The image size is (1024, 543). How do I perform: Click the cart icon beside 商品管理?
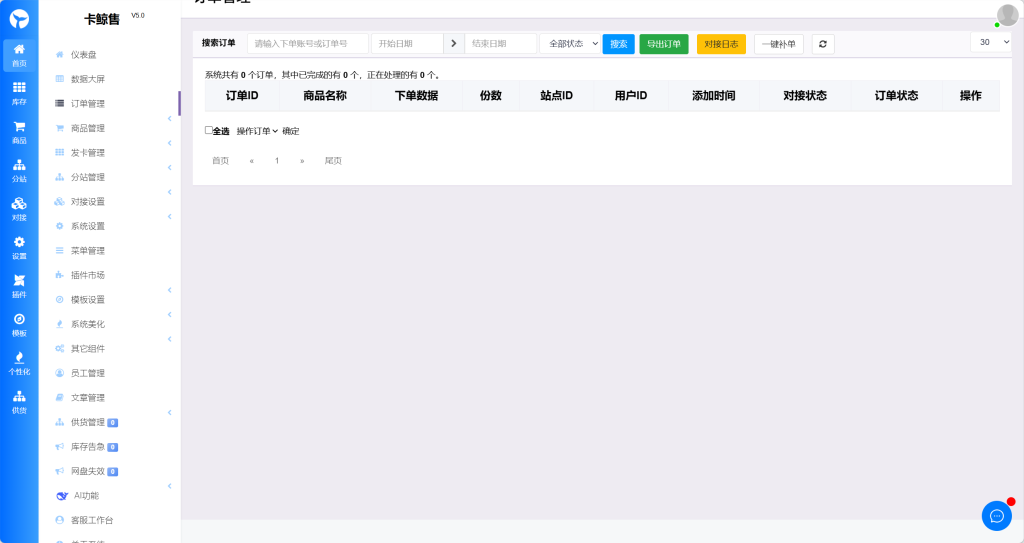pyautogui.click(x=59, y=128)
